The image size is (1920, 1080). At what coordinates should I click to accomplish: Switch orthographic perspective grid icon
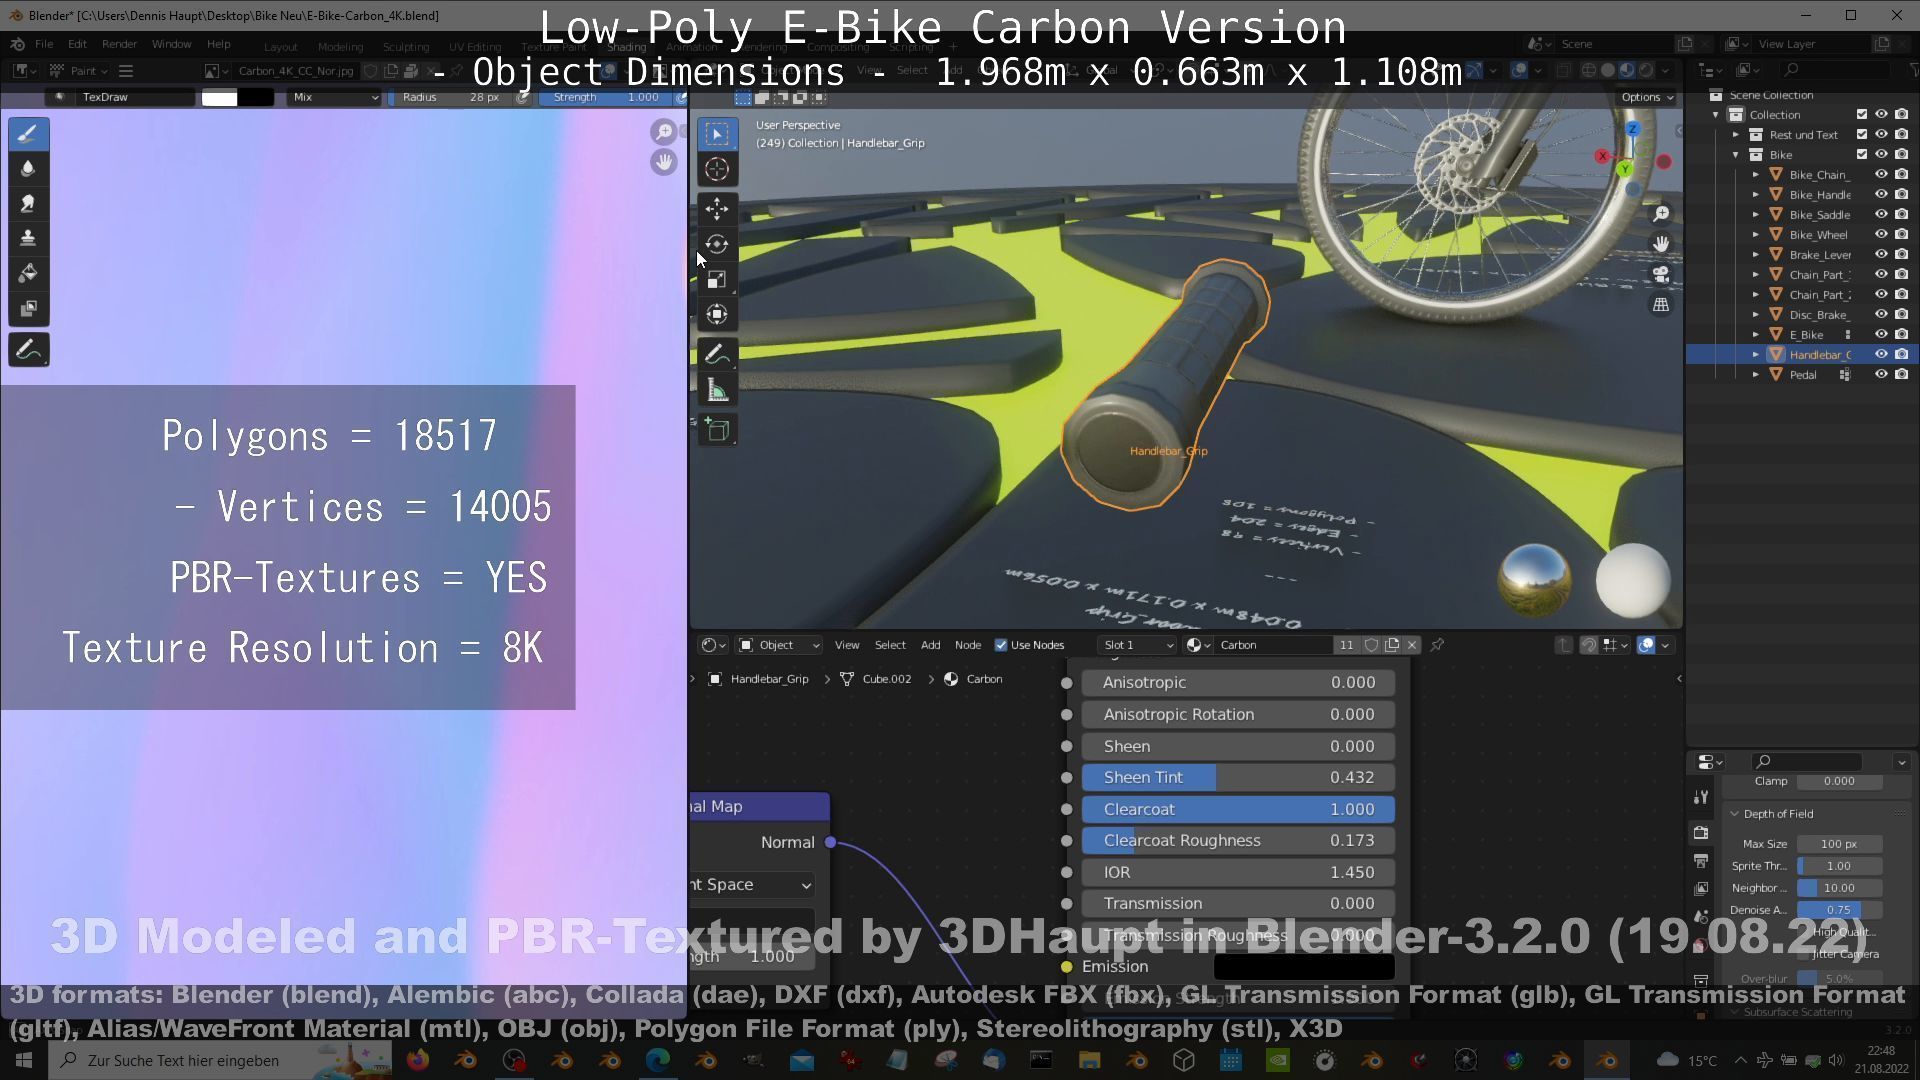pos(1661,305)
